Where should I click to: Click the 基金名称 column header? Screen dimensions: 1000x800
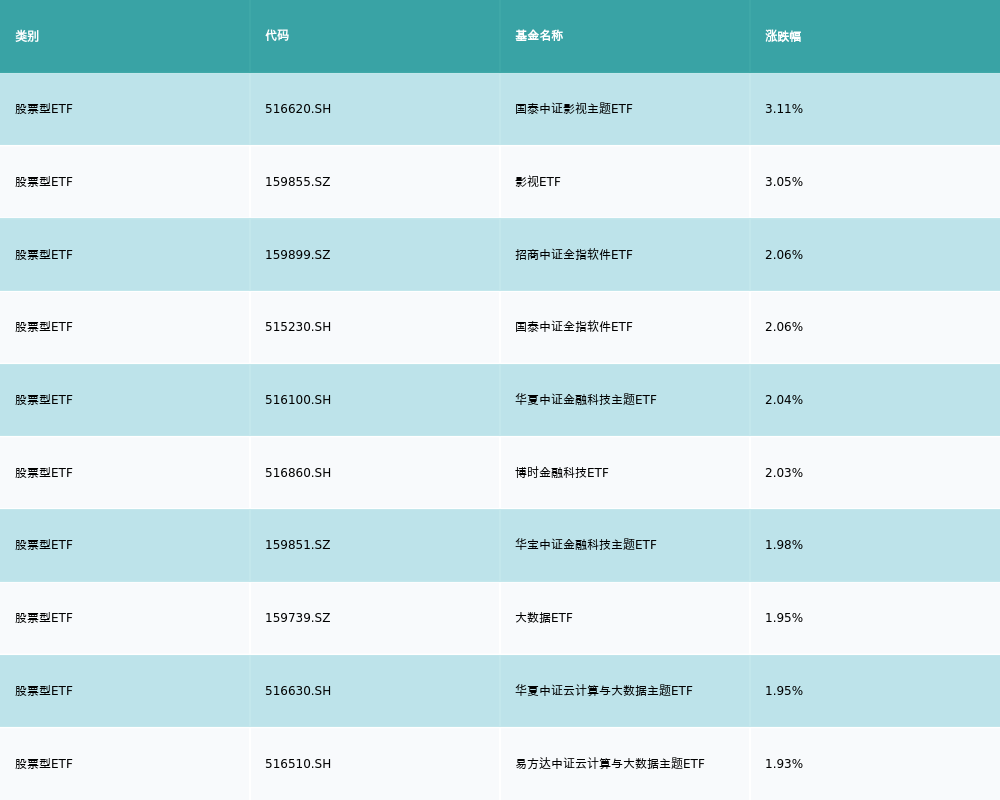(539, 36)
